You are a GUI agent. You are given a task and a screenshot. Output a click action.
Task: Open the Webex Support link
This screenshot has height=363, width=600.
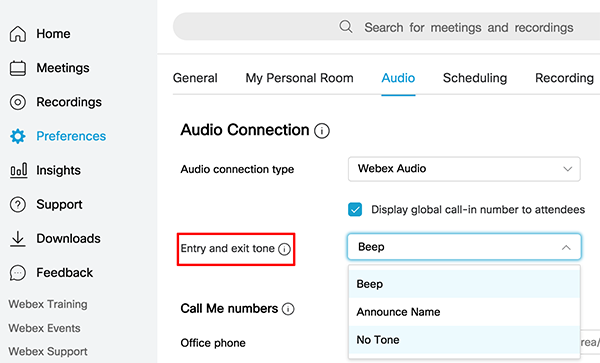(x=48, y=352)
